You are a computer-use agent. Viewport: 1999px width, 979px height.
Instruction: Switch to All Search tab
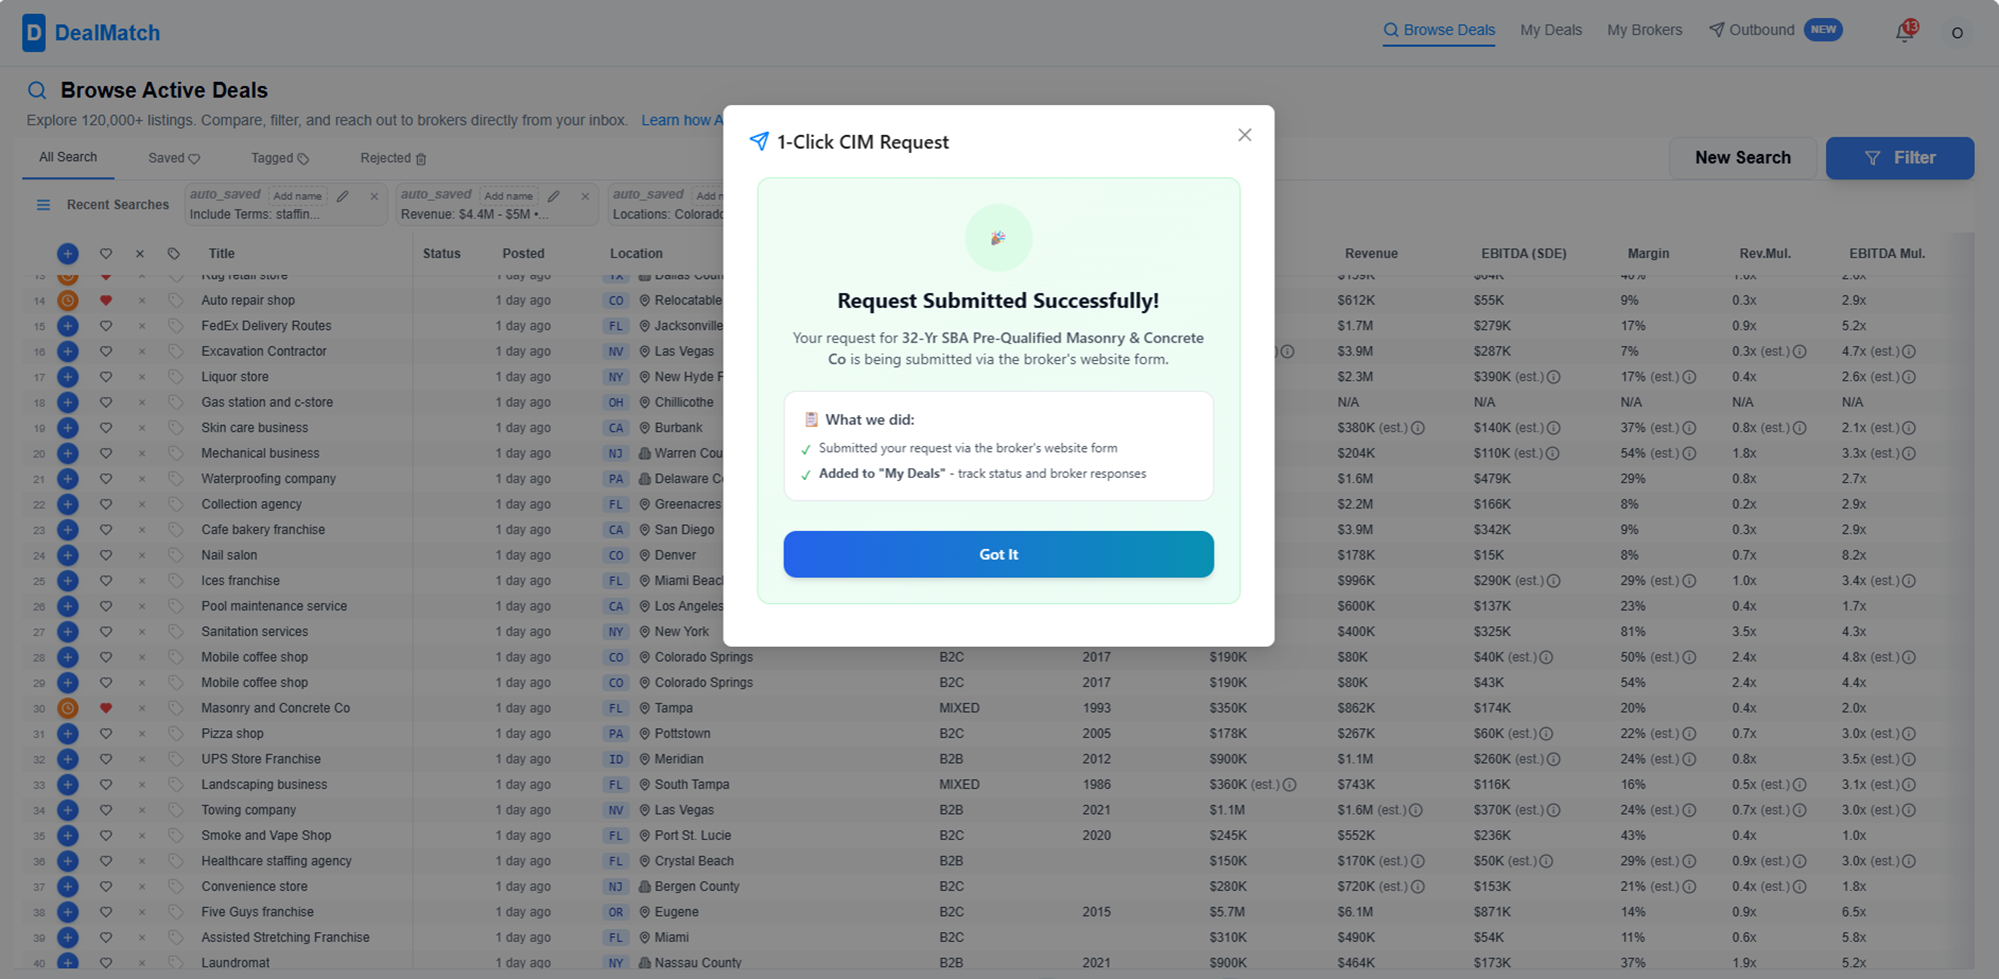click(x=68, y=157)
